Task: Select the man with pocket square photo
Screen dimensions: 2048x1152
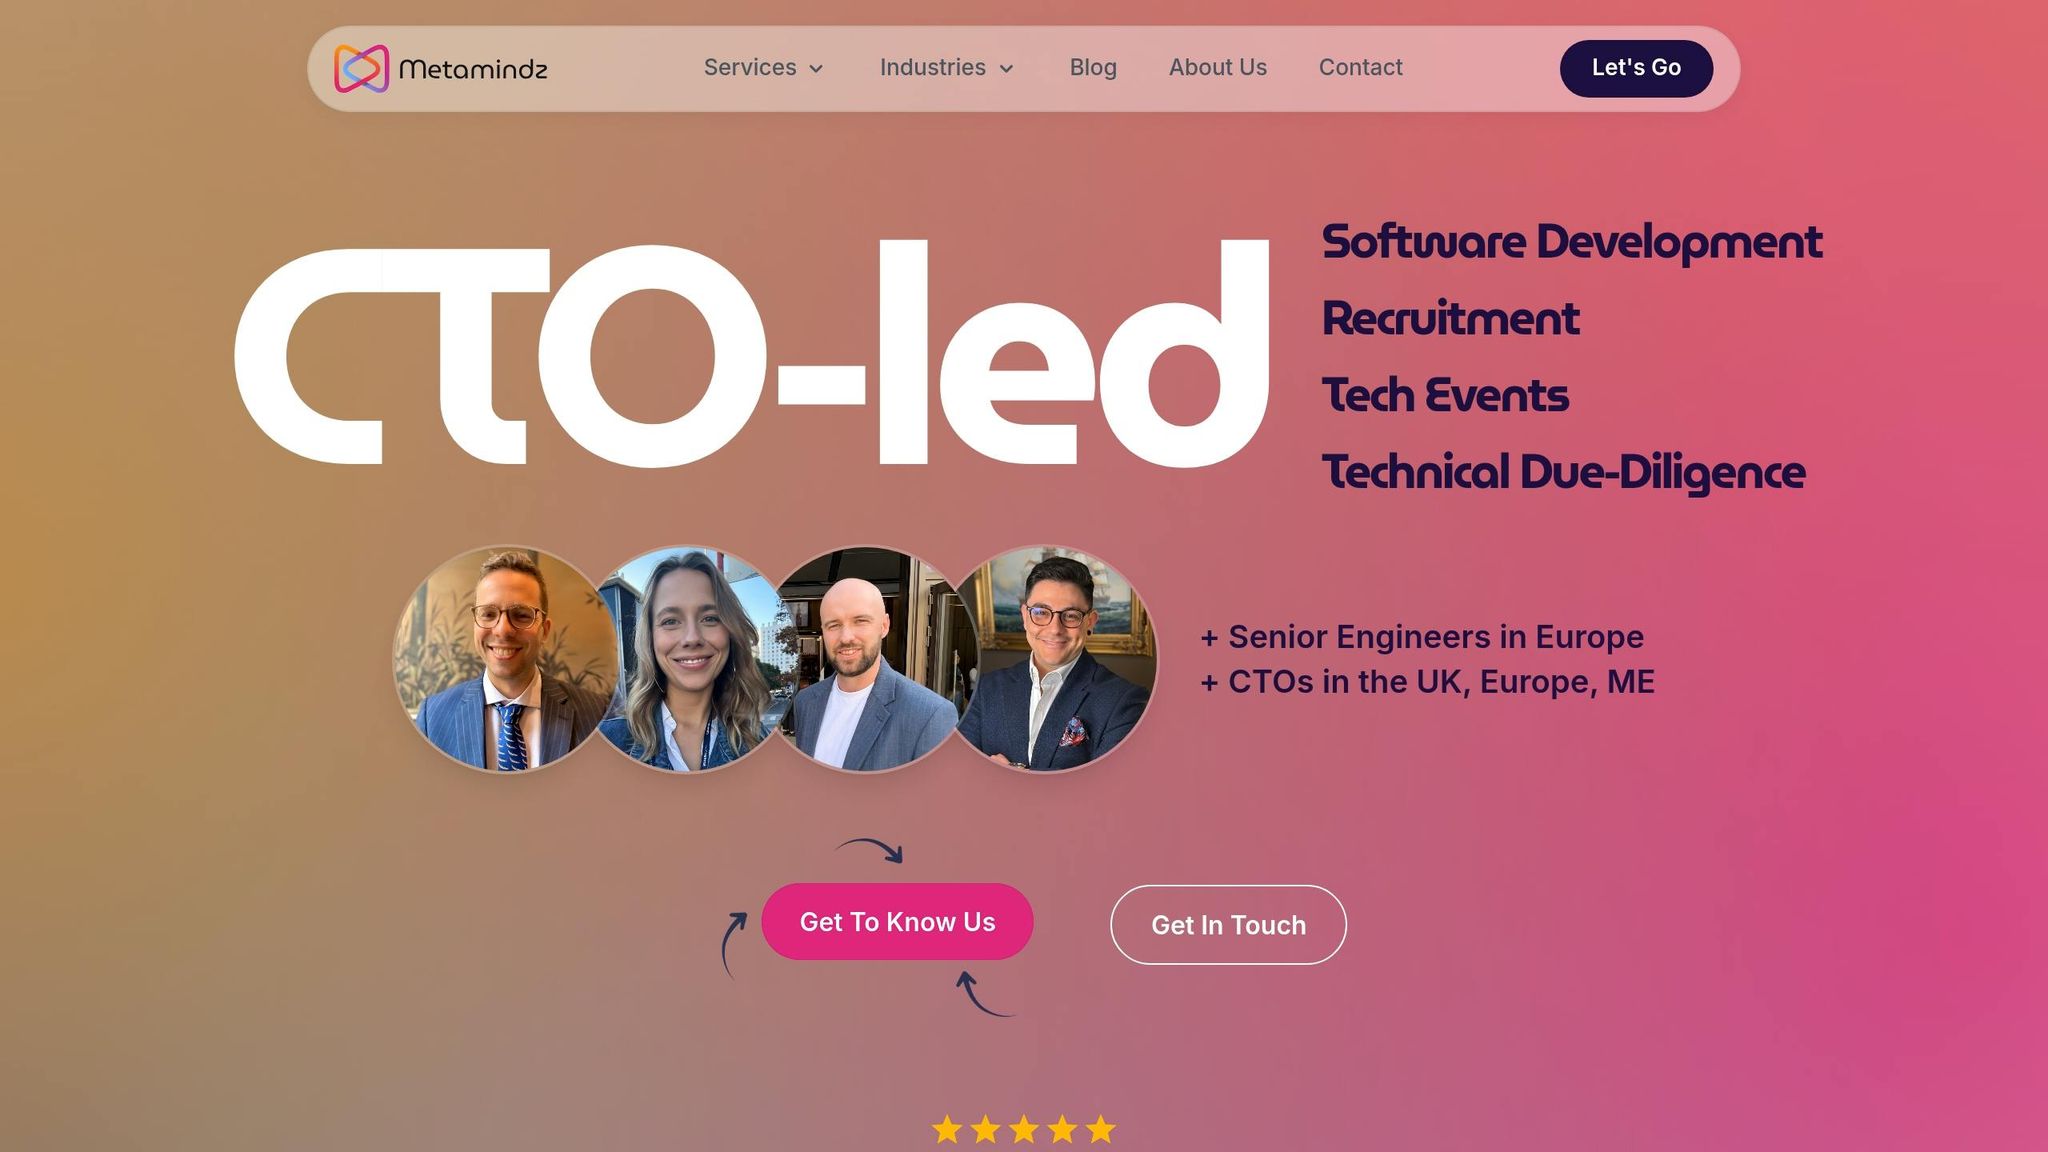Action: click(1052, 659)
